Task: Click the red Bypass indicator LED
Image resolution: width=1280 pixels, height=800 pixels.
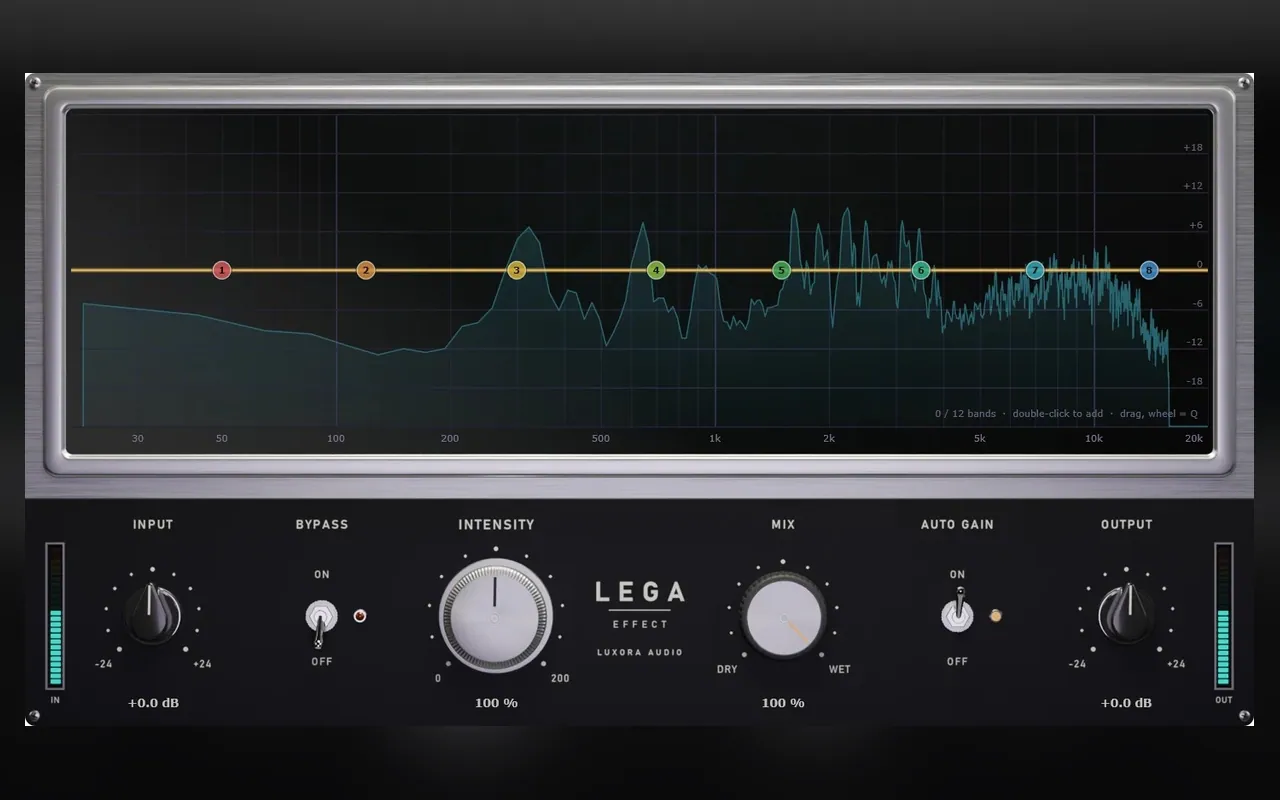Action: 360,616
